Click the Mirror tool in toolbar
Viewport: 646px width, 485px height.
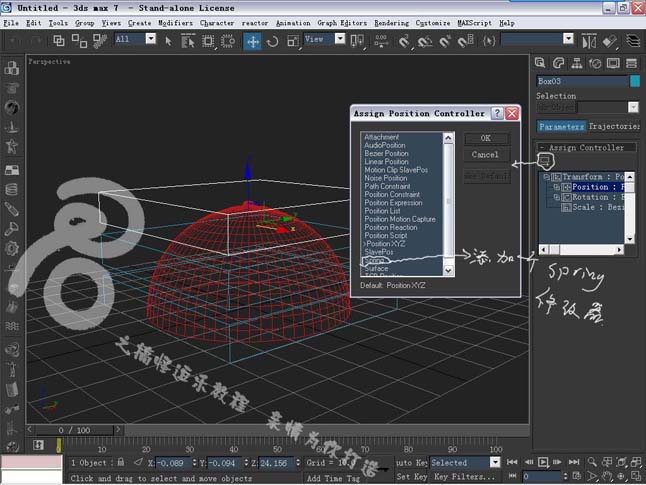pyautogui.click(x=589, y=41)
